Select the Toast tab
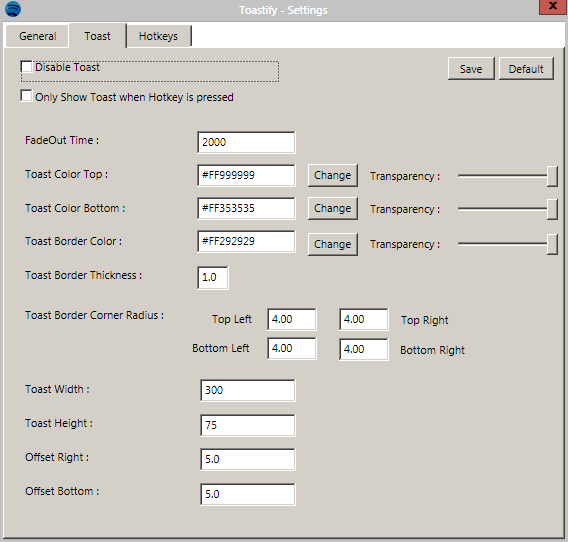Screen dimensions: 568x542 97,36
